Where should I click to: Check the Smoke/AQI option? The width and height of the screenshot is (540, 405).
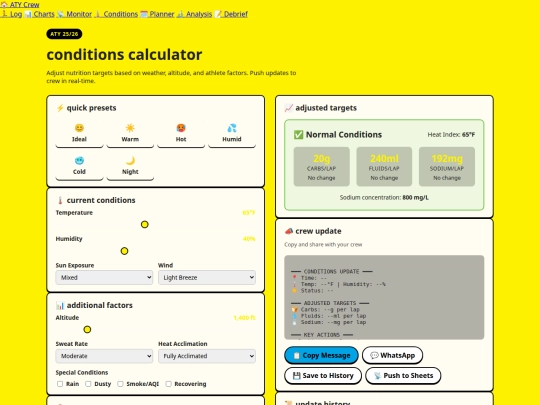(x=120, y=384)
